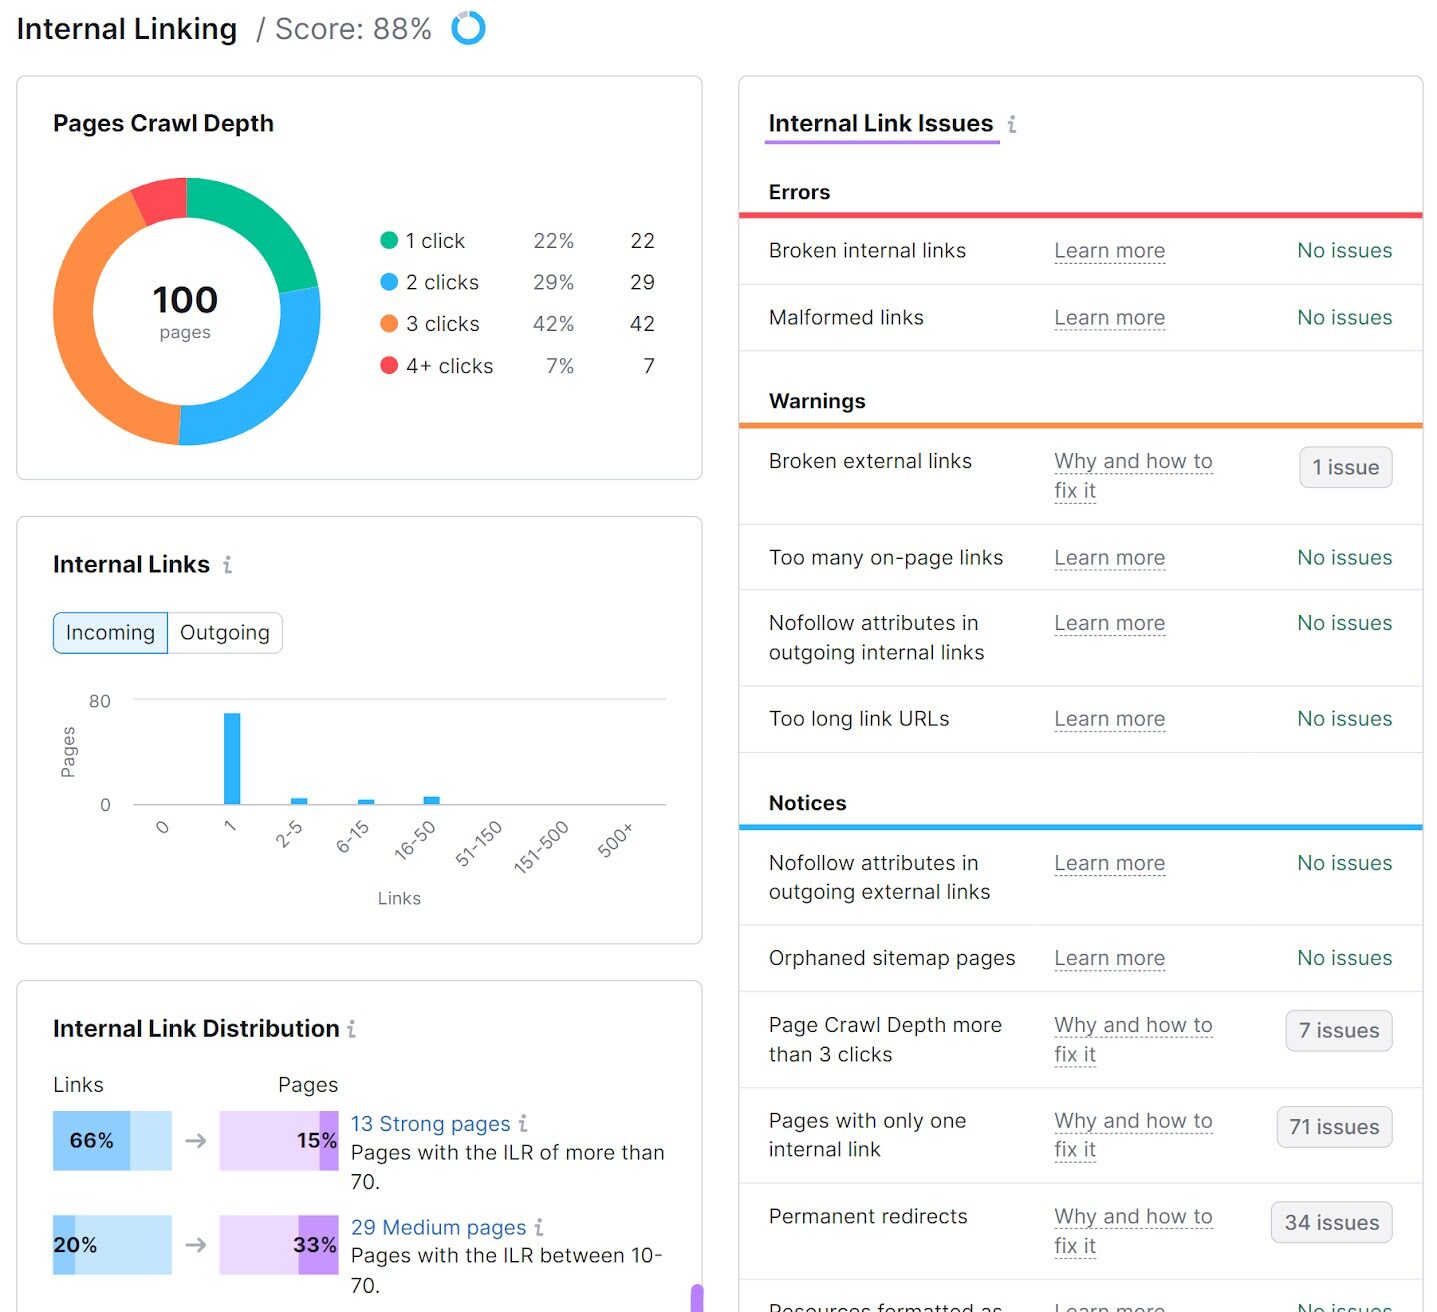This screenshot has width=1437, height=1312.
Task: Click the red 4+ clicks legend dot
Action: click(x=389, y=366)
